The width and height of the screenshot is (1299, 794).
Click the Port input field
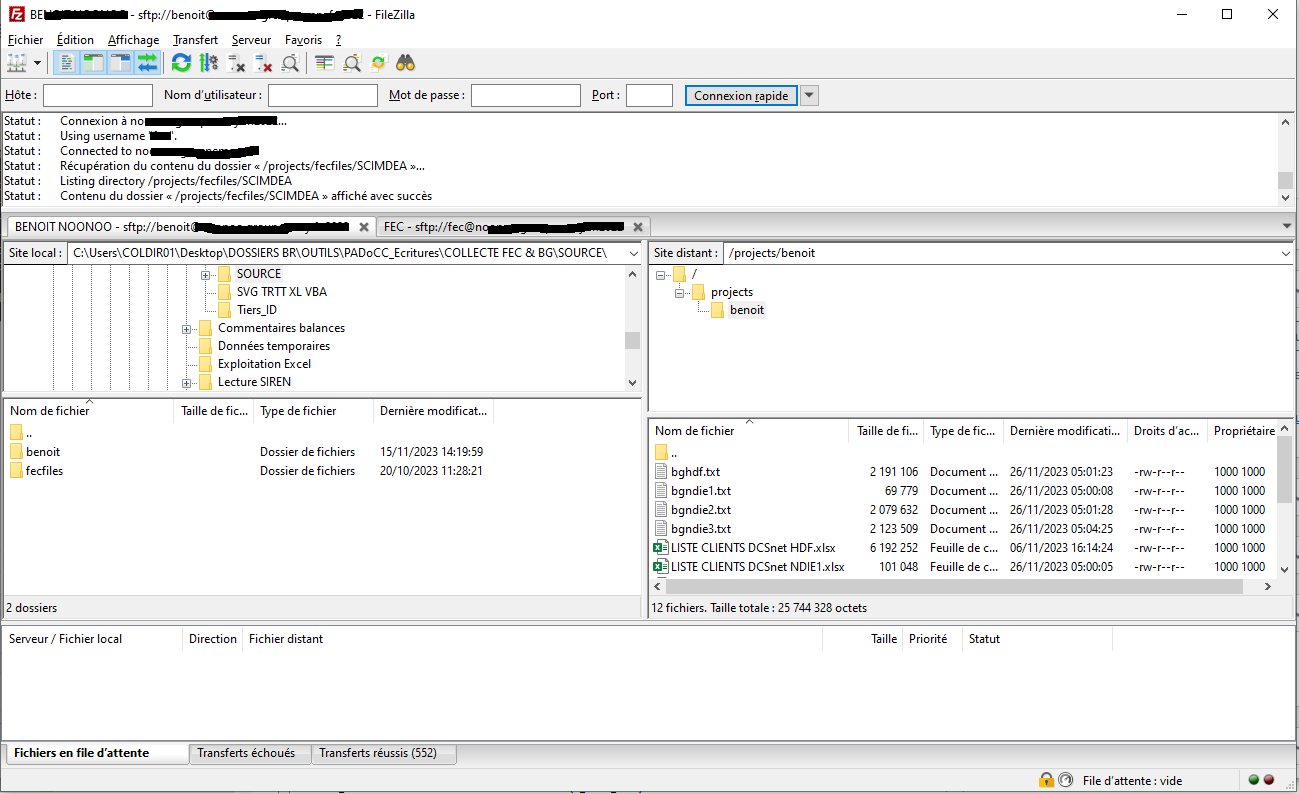pos(649,96)
